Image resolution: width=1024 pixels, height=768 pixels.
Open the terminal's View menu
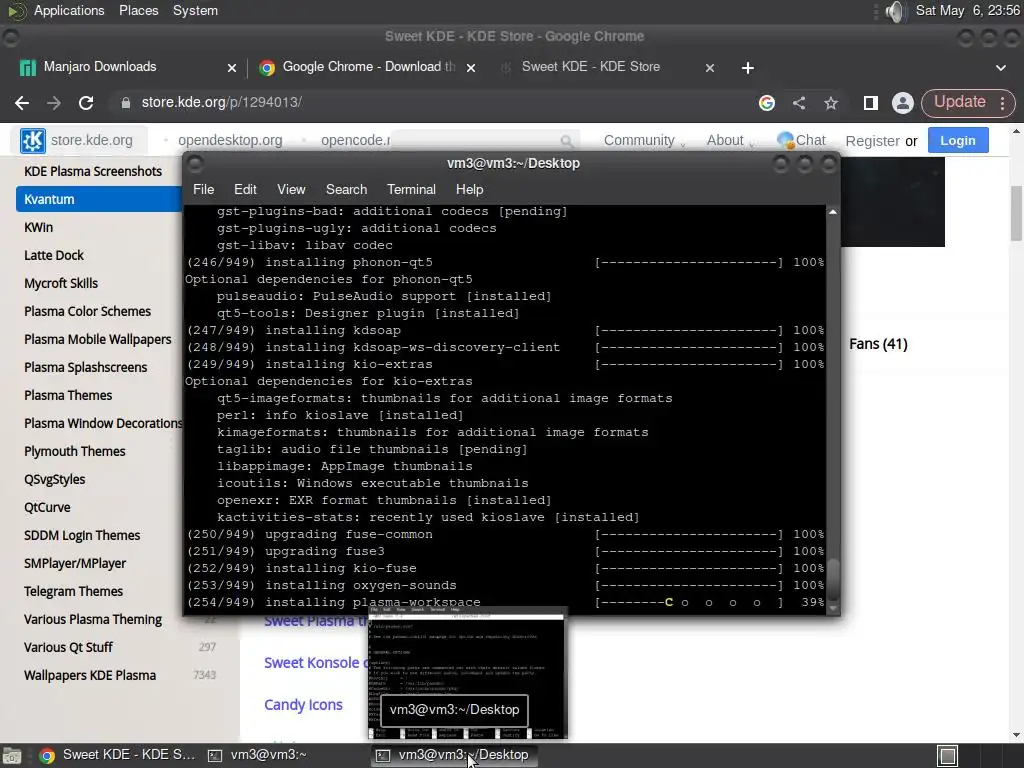[291, 189]
